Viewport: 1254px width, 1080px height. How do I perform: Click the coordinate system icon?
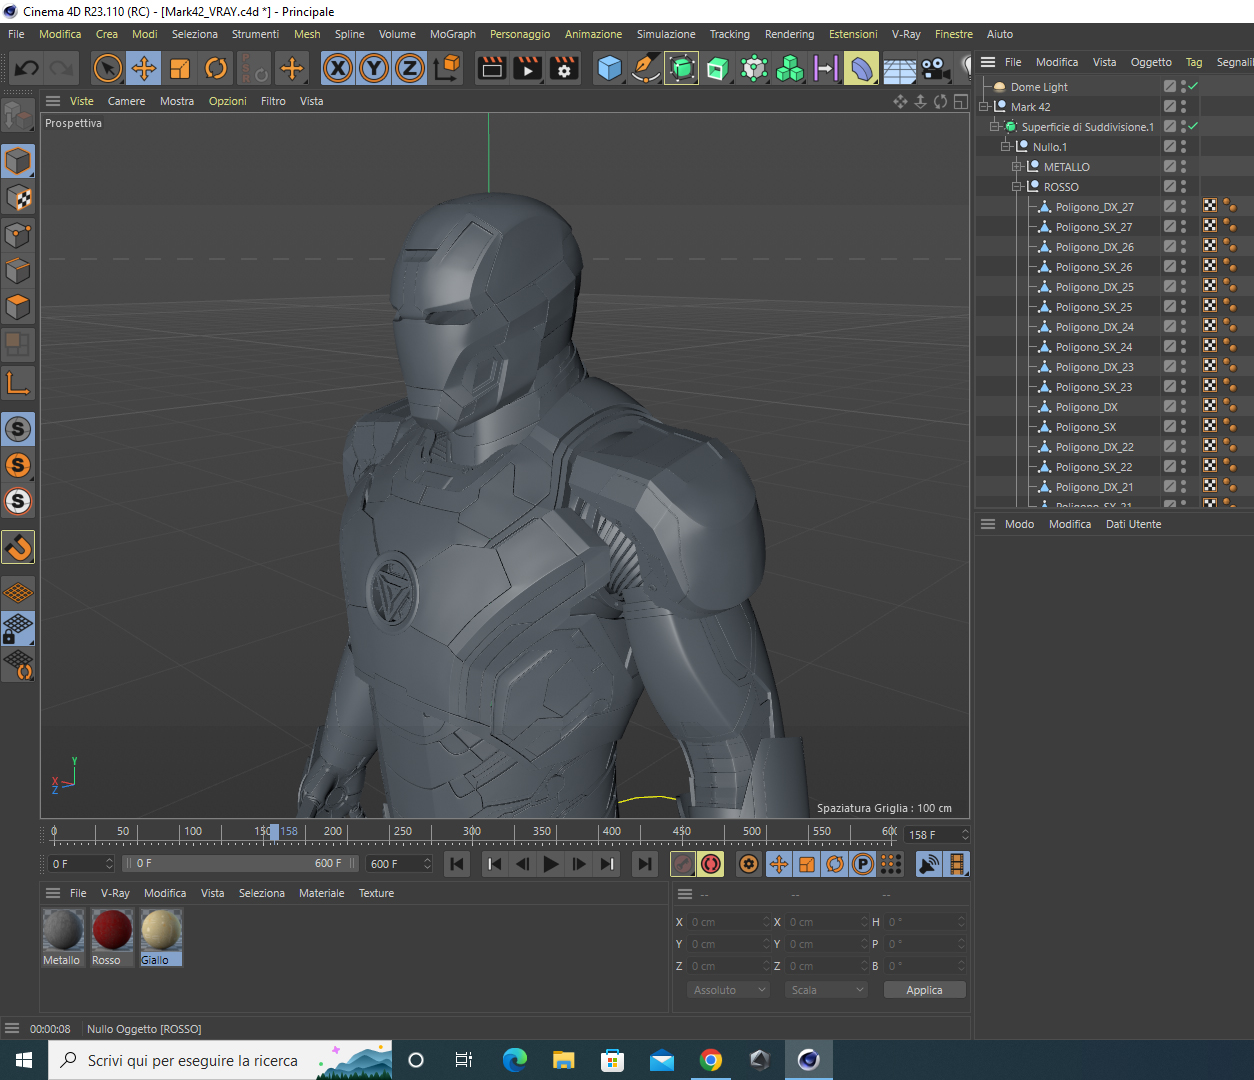447,68
